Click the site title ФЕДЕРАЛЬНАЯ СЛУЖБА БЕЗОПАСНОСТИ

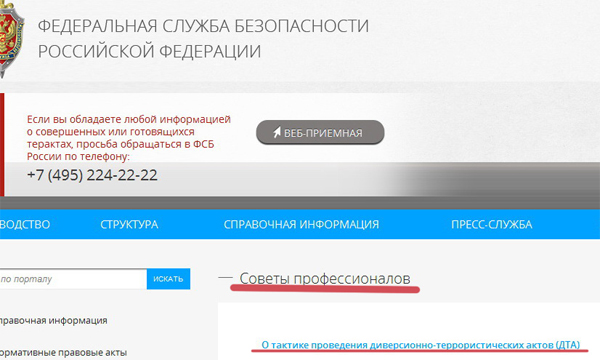coord(203,26)
